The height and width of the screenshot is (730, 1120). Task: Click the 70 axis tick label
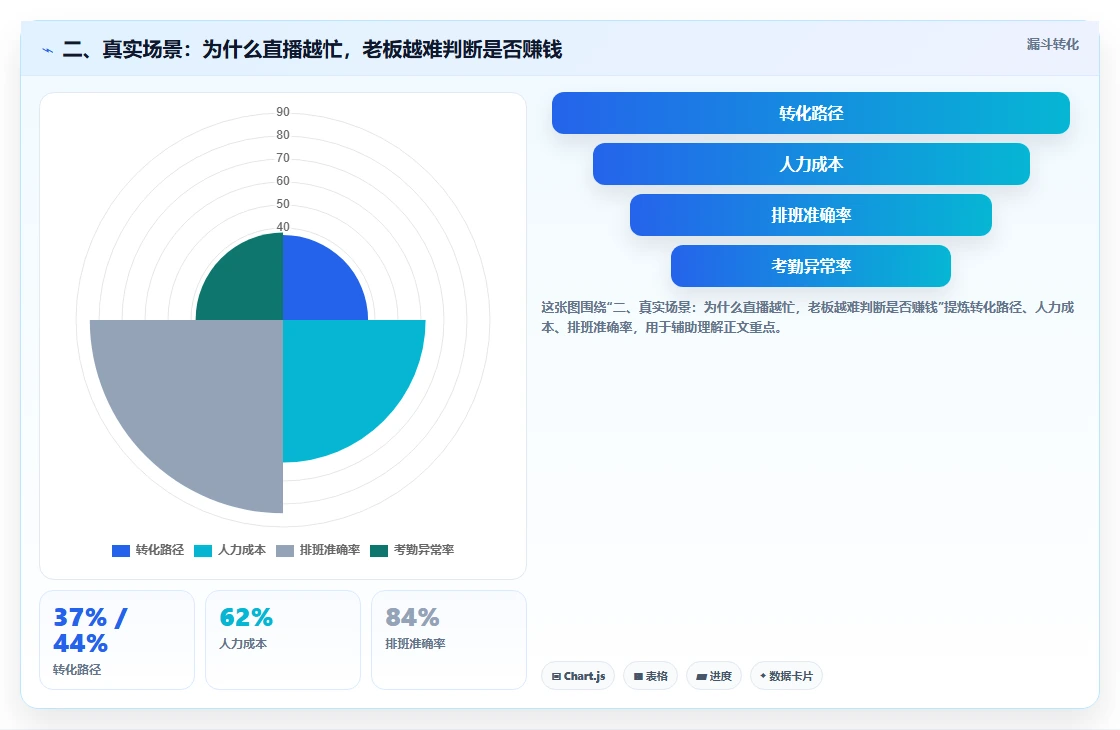tap(283, 158)
